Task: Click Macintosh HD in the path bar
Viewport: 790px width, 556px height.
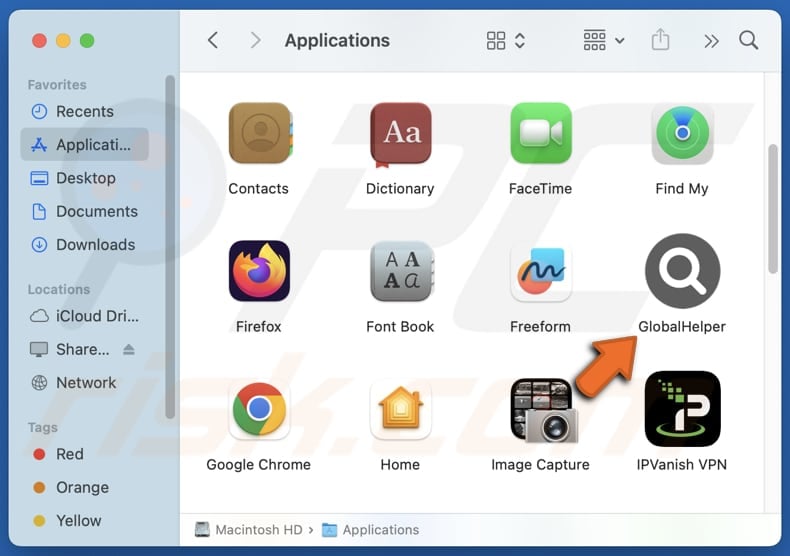Action: pyautogui.click(x=249, y=530)
